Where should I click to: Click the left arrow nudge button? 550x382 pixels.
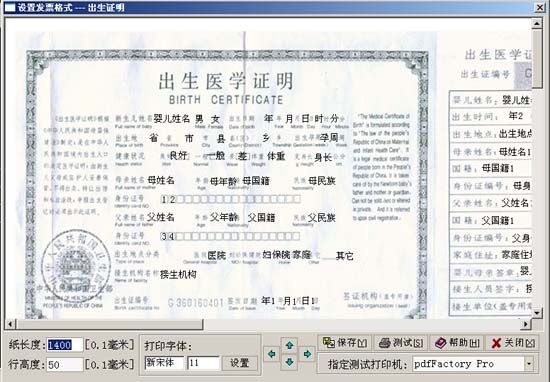point(271,354)
